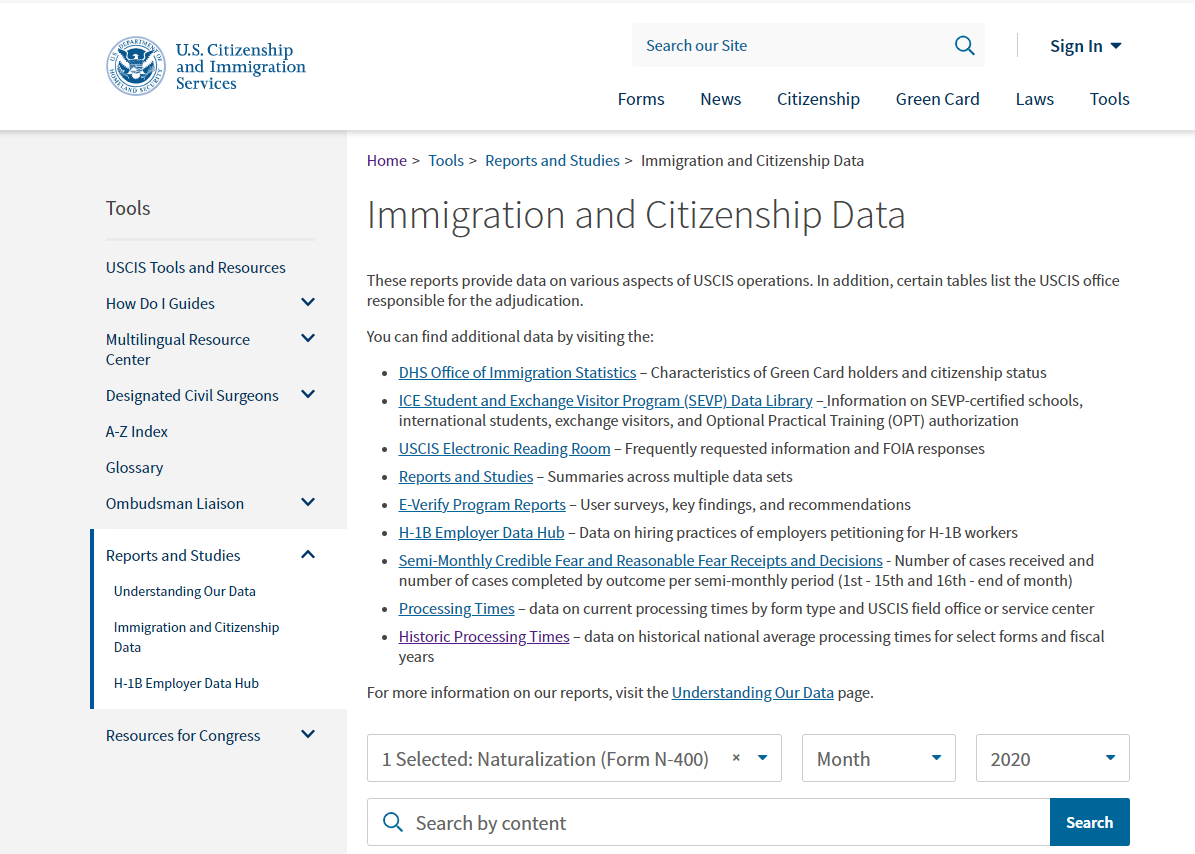Open the Tools menu in header
This screenshot has height=854, width=1195.
[x=1109, y=99]
